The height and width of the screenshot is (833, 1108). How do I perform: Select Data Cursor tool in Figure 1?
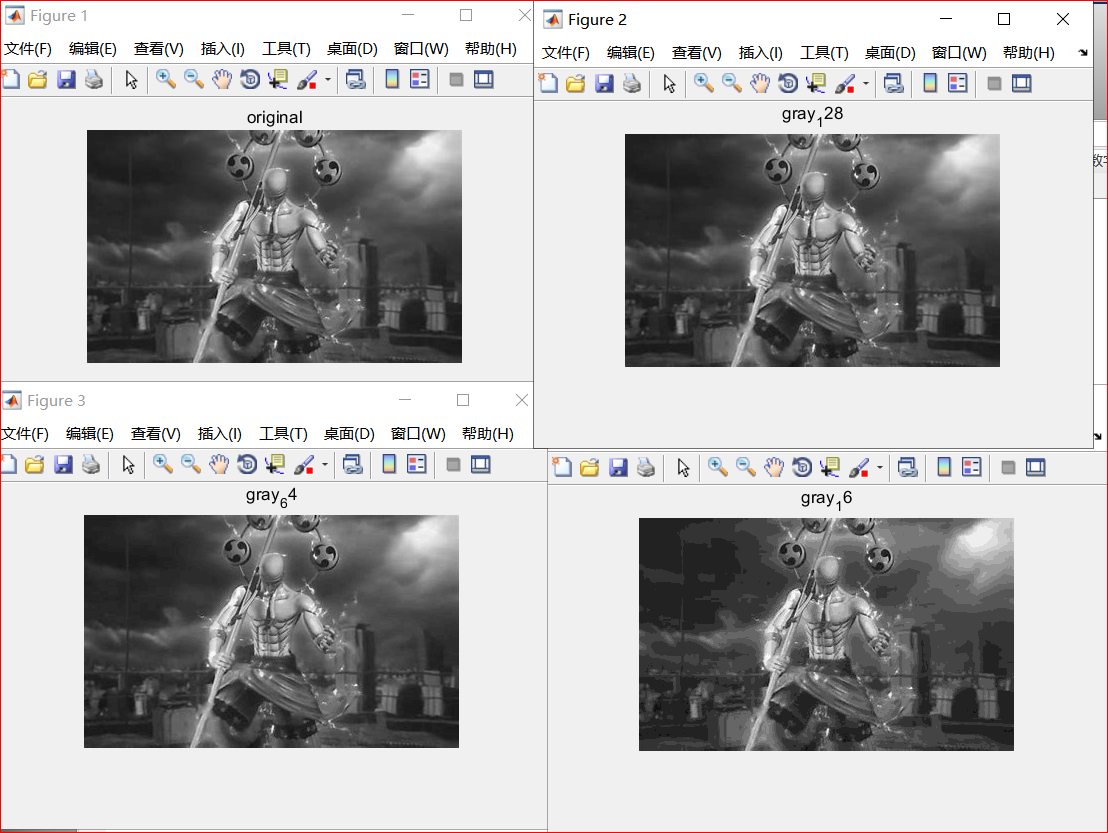coord(278,80)
